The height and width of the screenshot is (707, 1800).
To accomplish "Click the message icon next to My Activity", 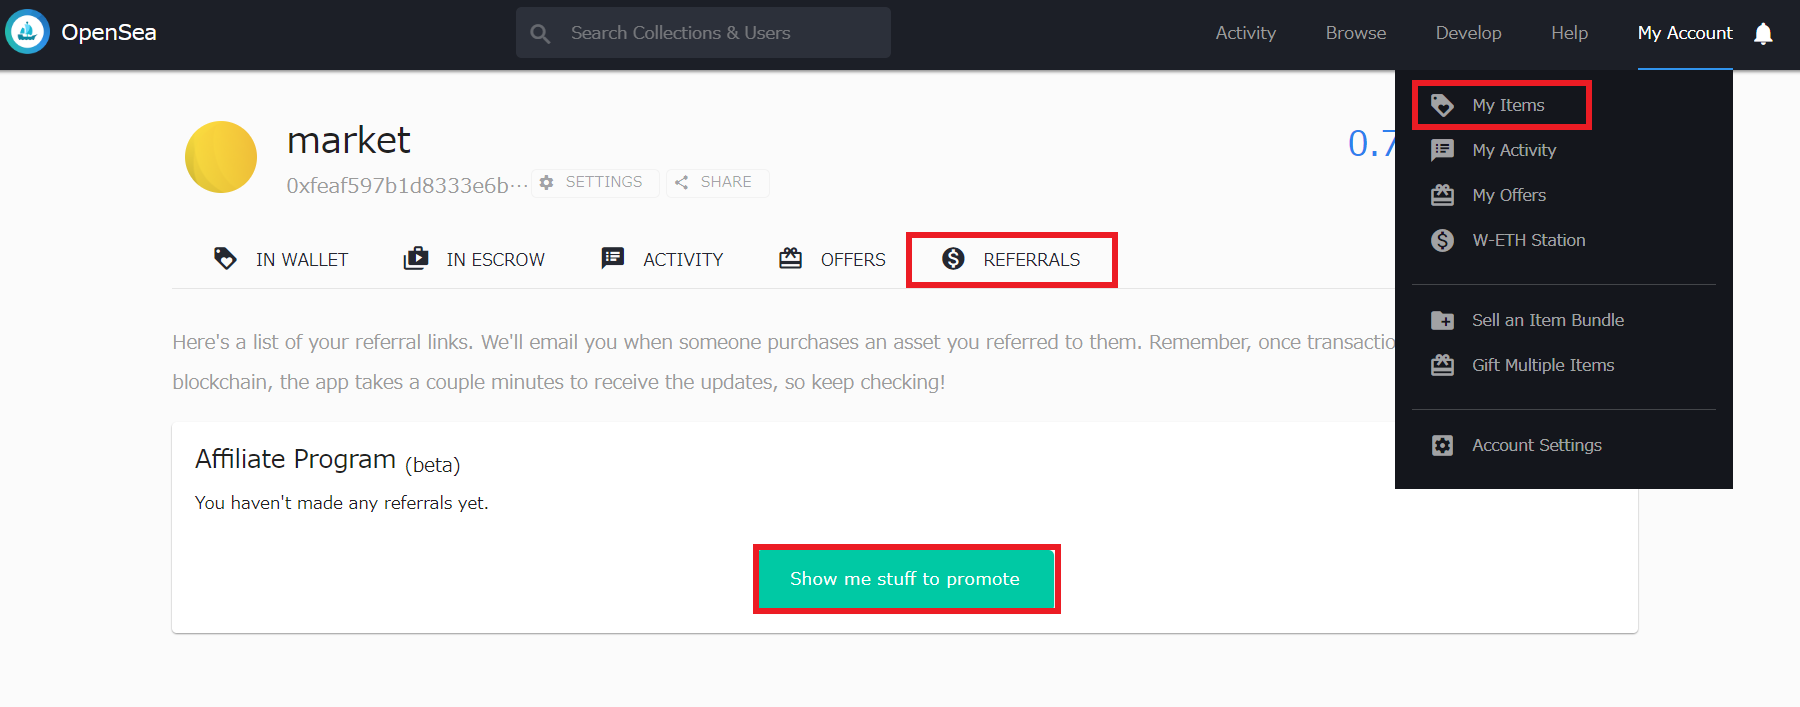I will click(1442, 150).
